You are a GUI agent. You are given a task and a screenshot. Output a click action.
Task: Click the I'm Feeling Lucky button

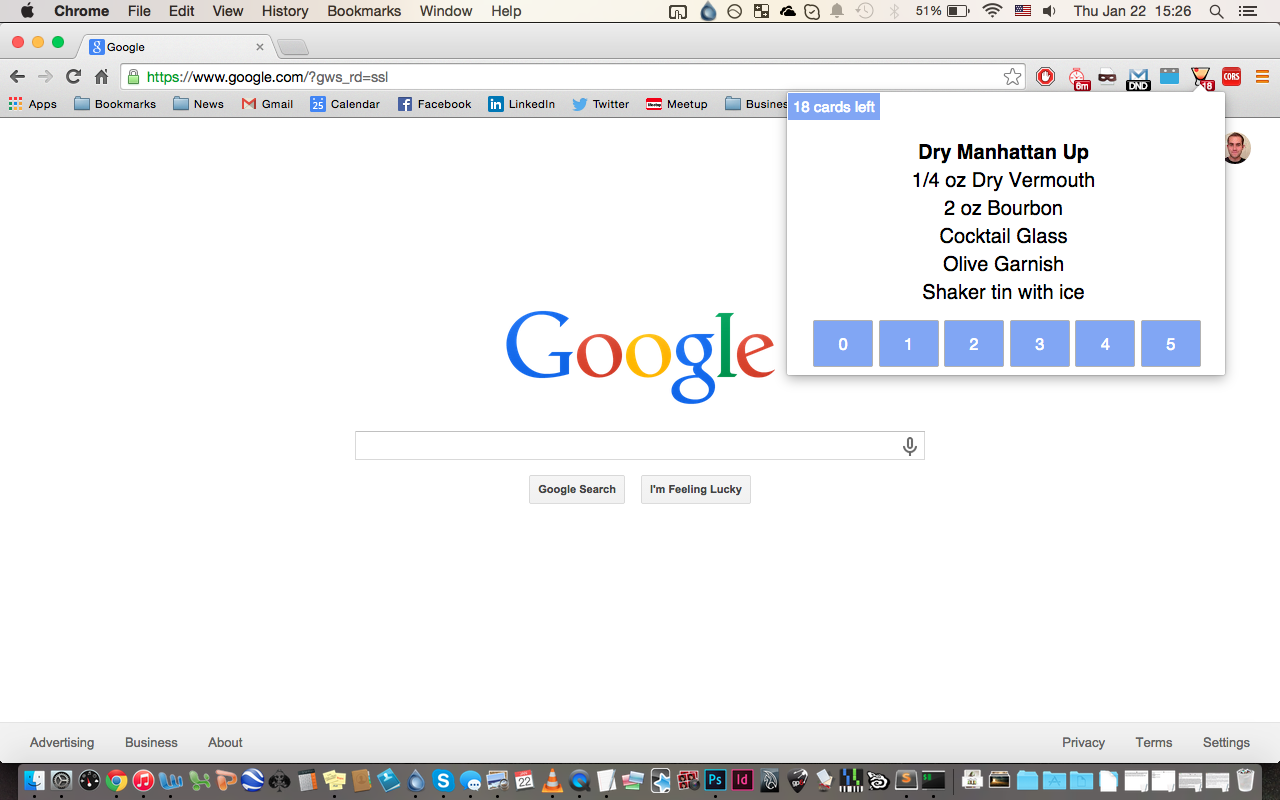click(696, 489)
